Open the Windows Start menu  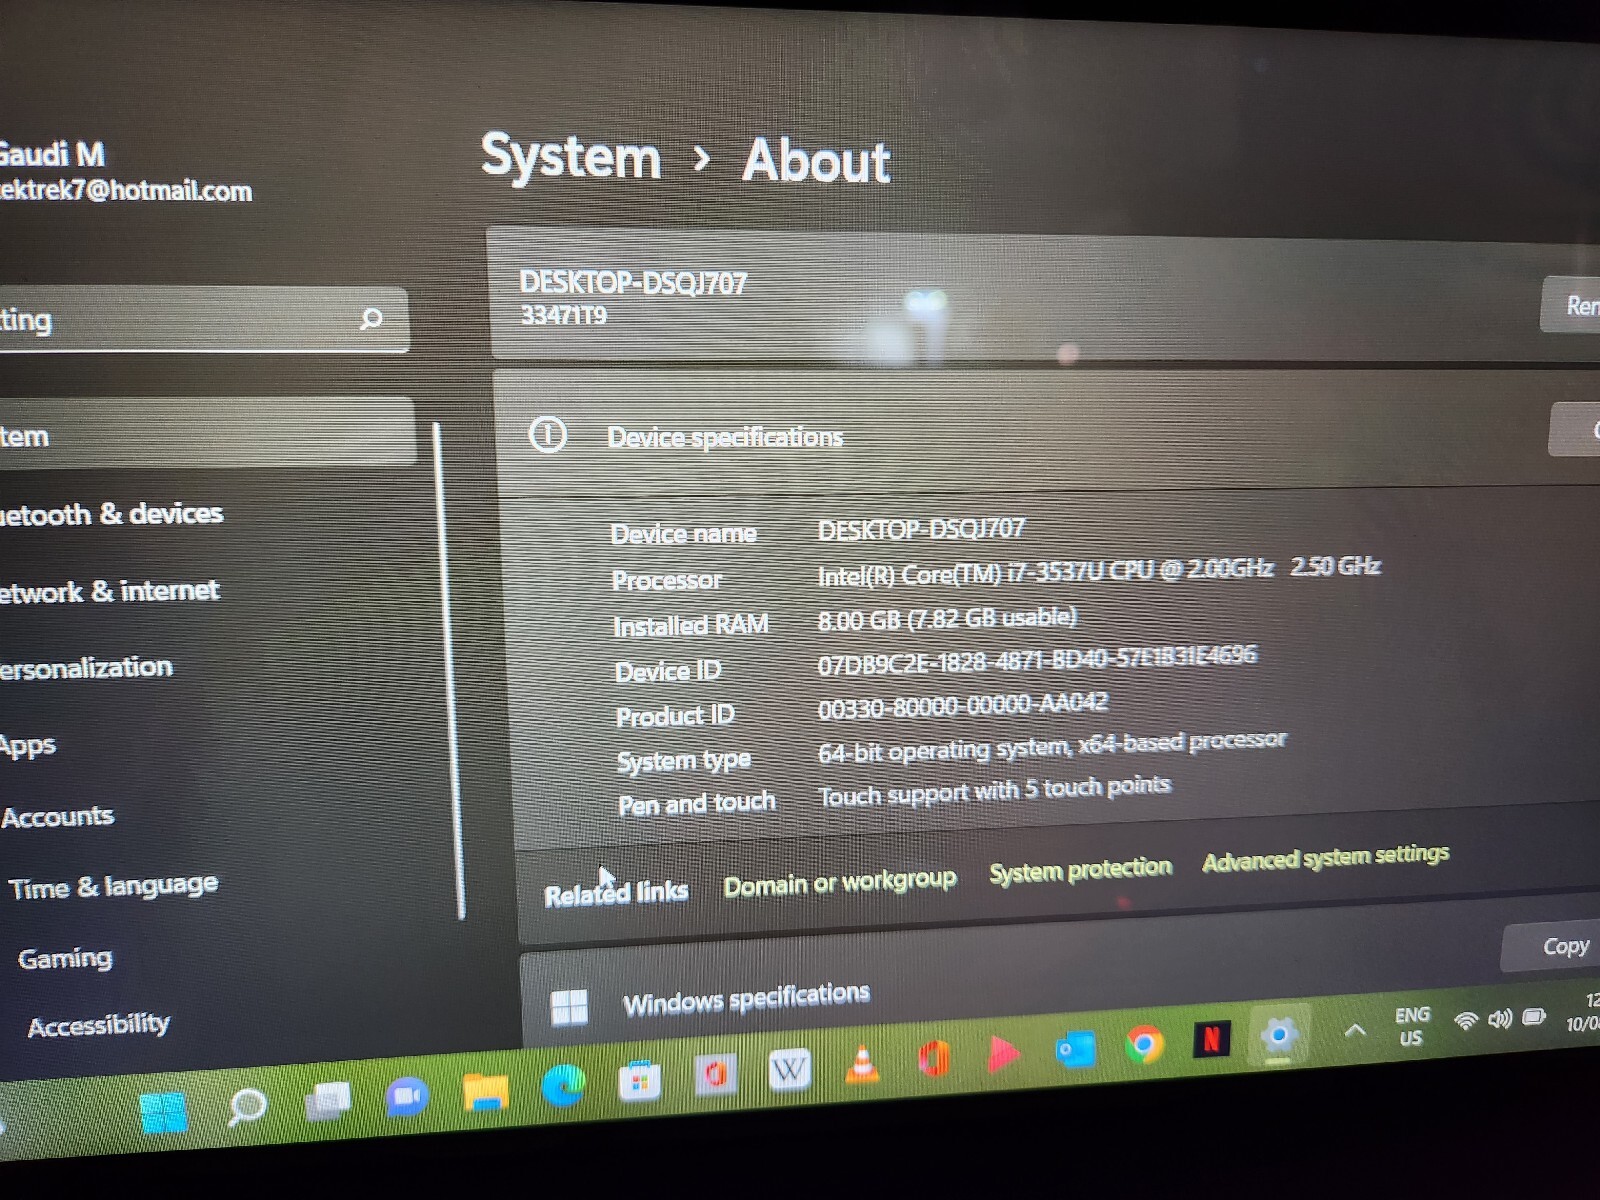point(164,1111)
